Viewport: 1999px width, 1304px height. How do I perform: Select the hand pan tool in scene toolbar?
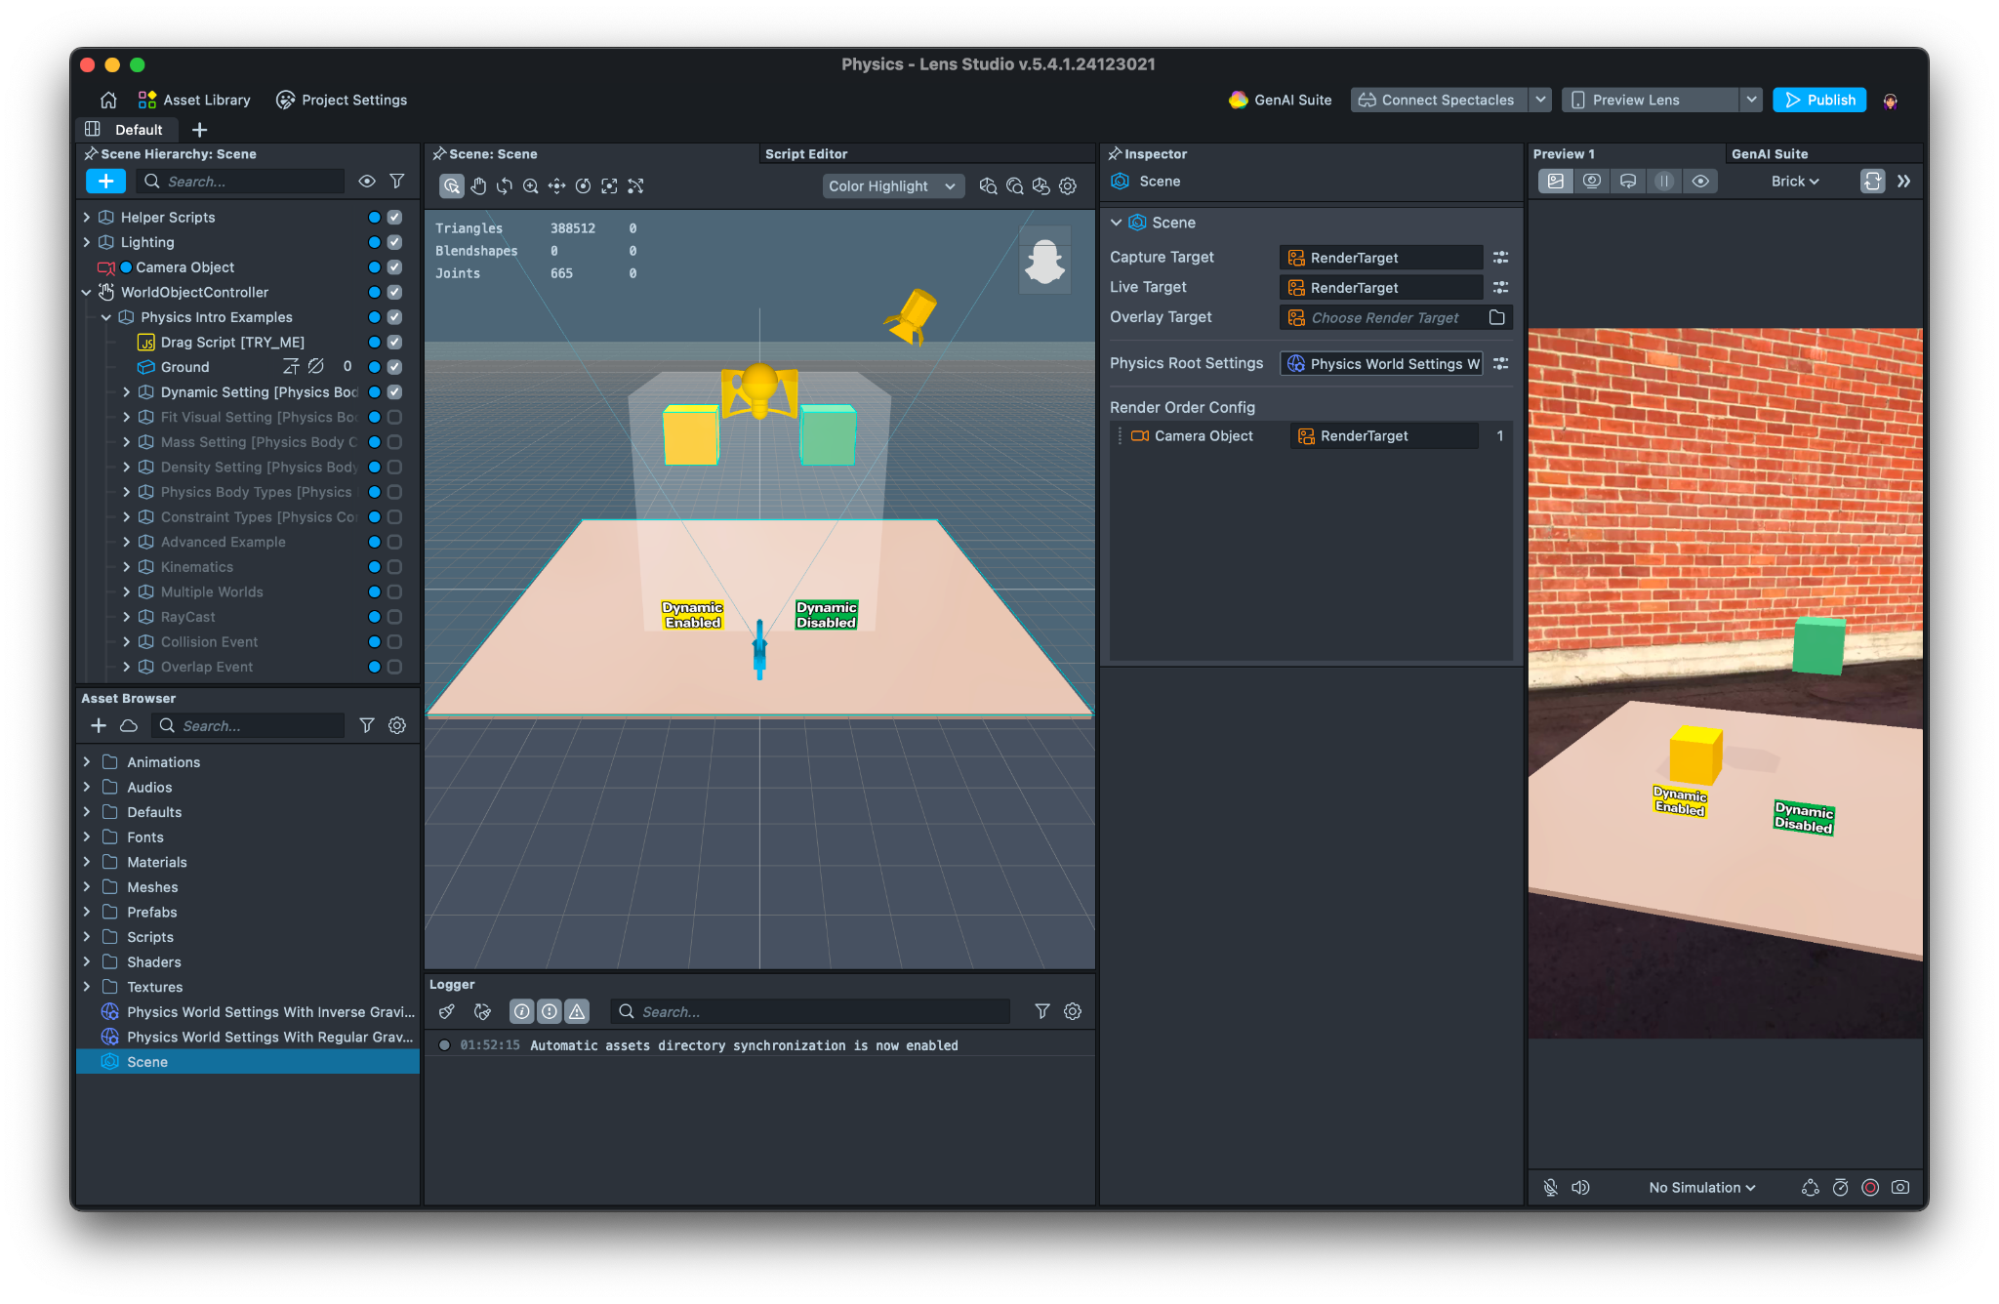[x=478, y=186]
